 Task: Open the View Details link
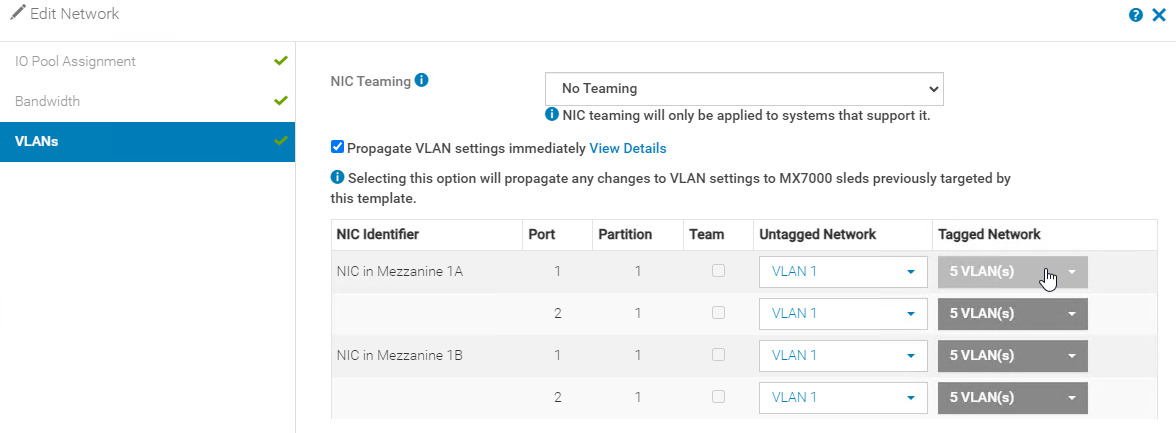(628, 148)
